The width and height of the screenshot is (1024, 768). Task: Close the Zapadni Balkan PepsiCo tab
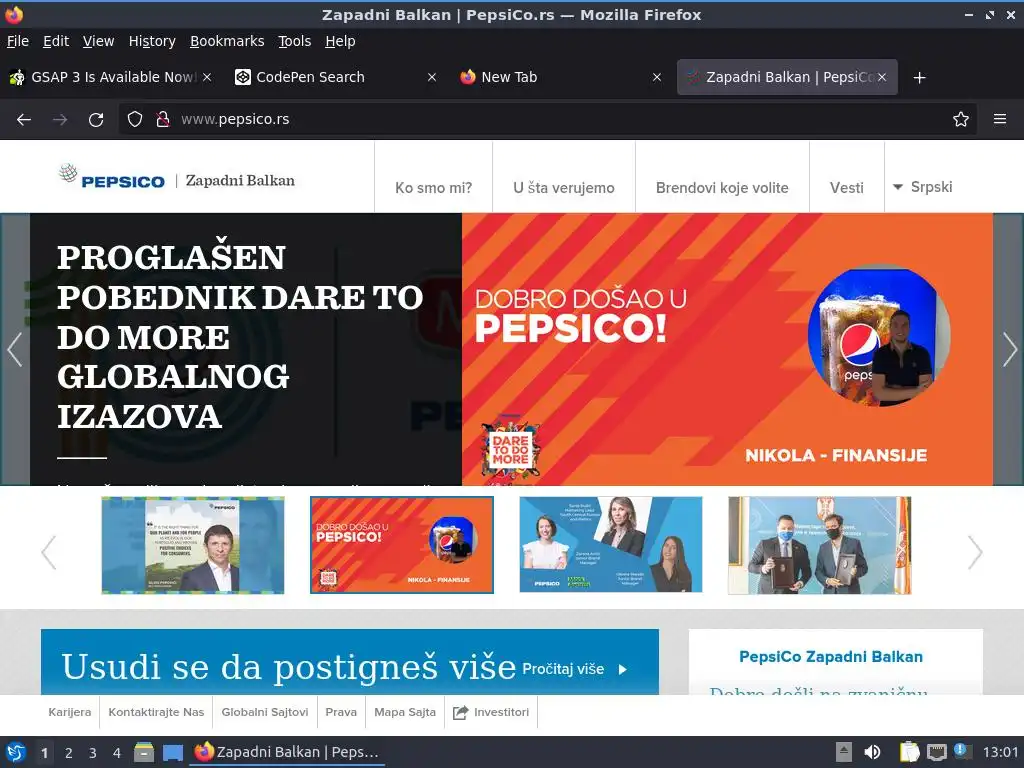(882, 77)
